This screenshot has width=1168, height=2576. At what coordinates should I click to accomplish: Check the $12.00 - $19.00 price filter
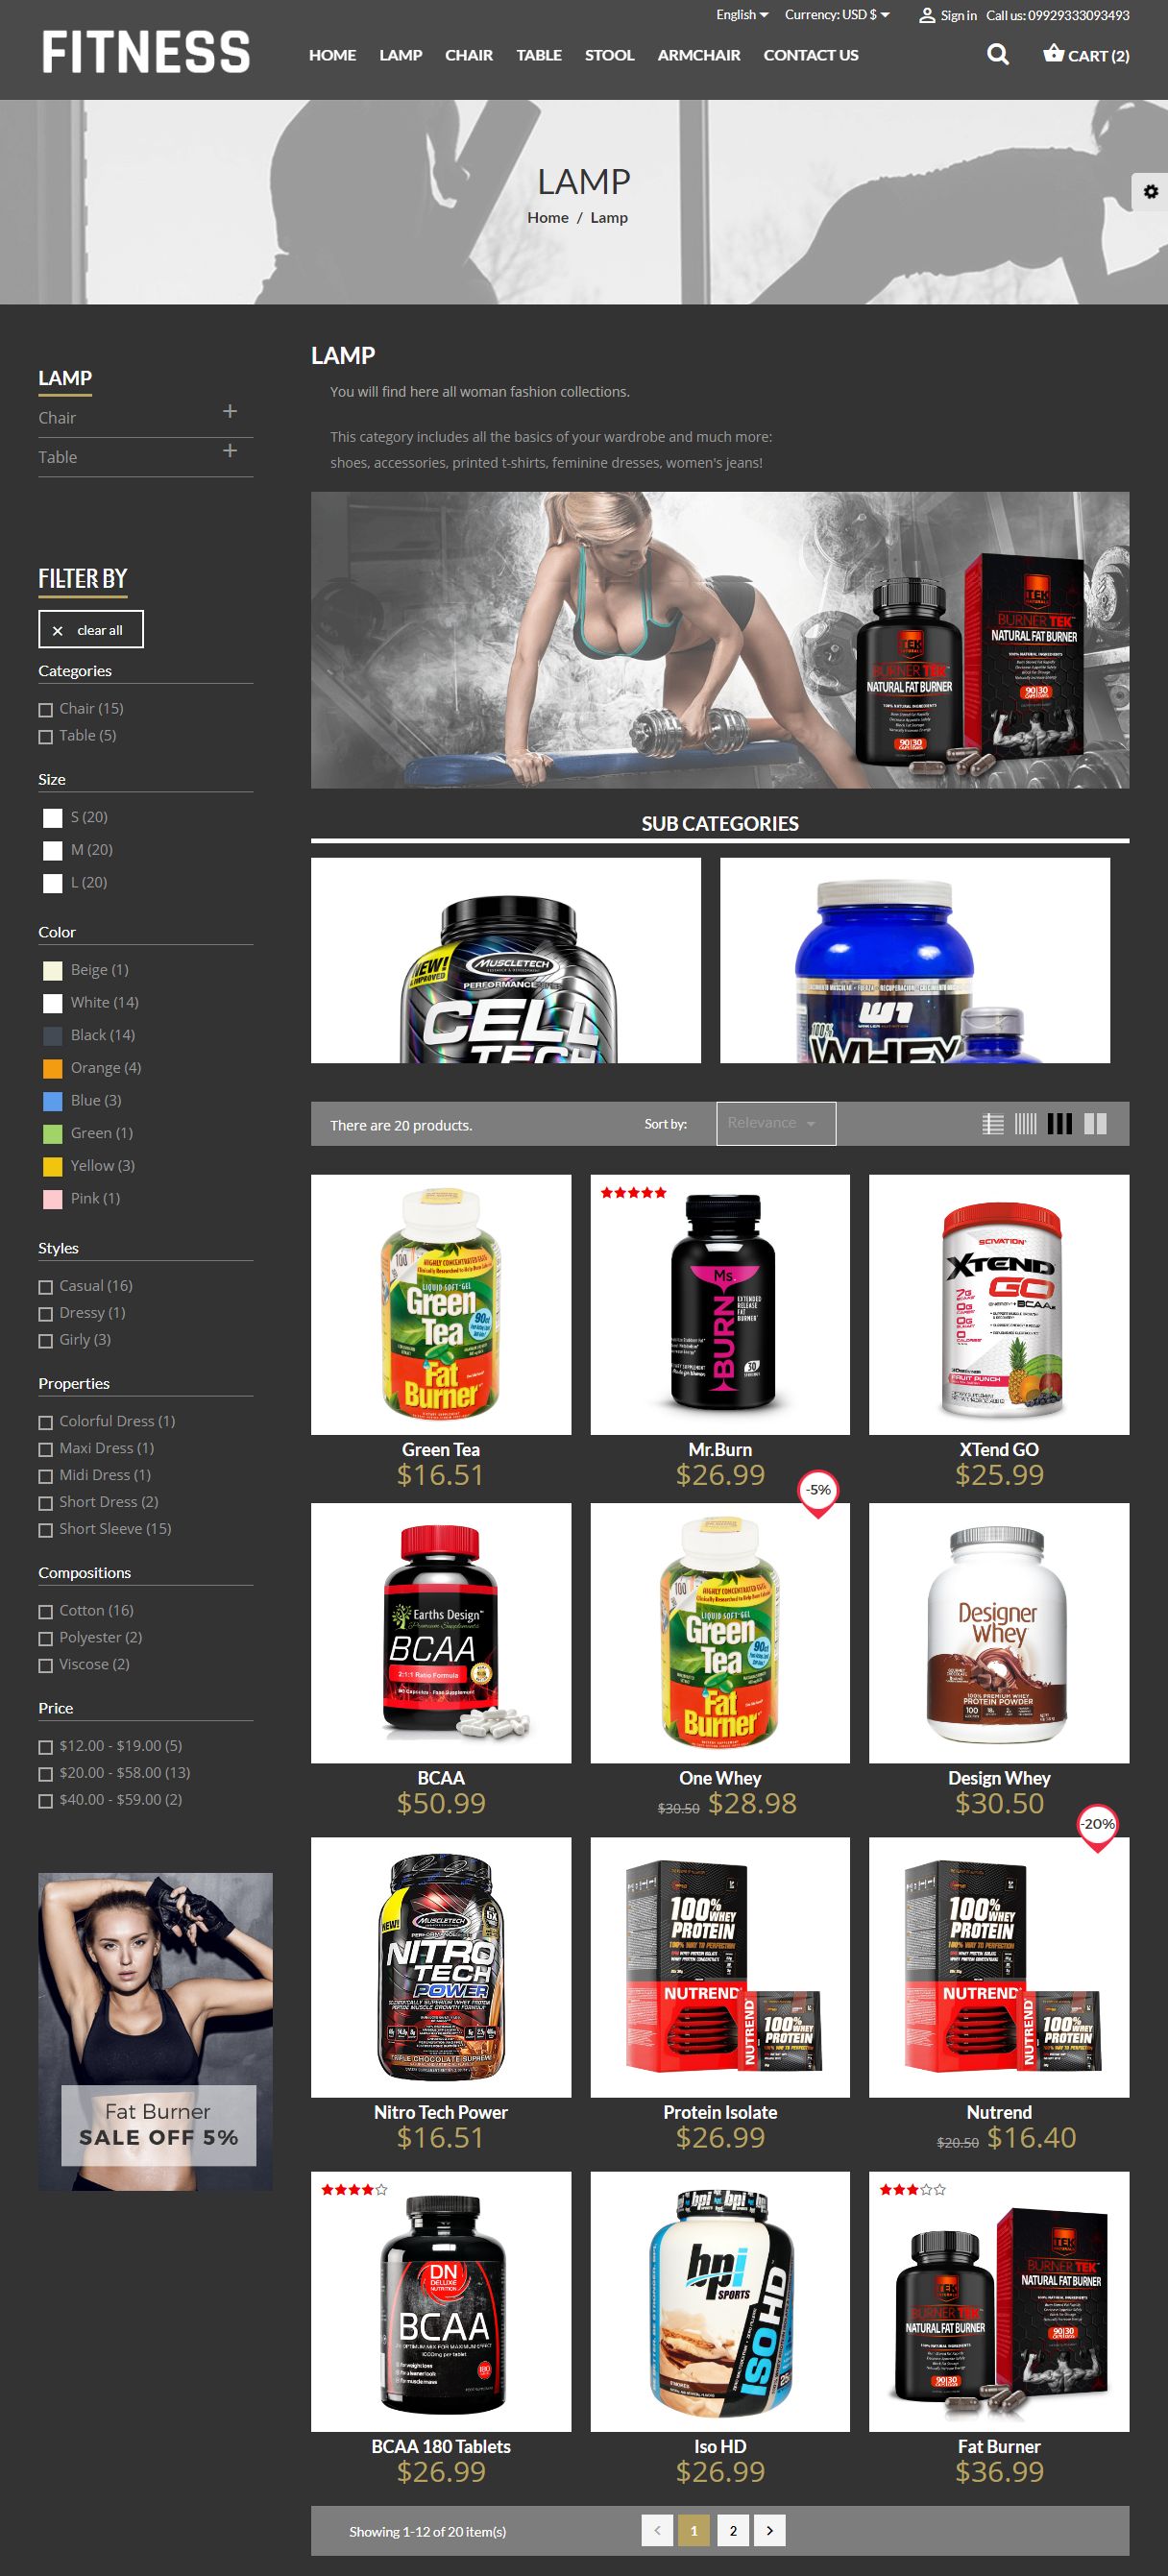[45, 1747]
